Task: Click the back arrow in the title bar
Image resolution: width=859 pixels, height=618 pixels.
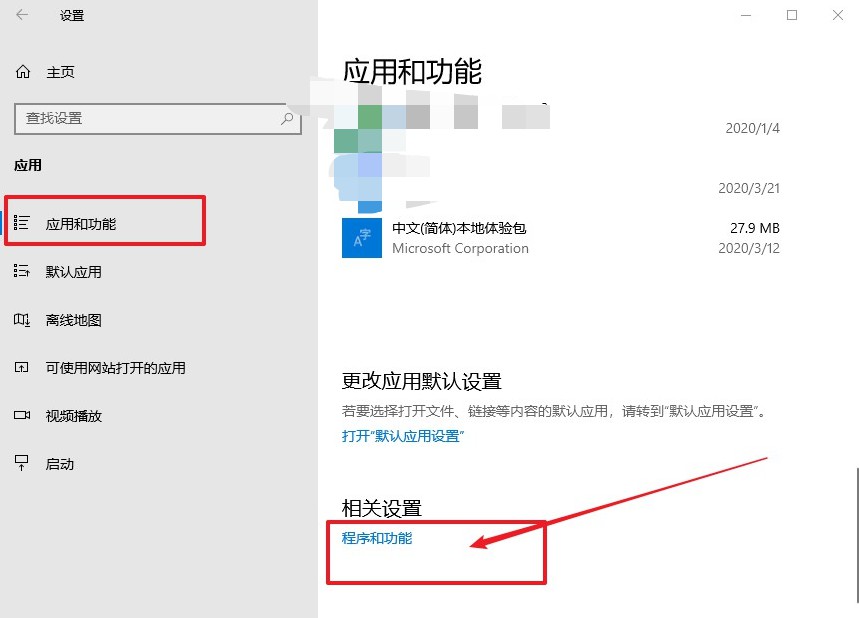Action: point(22,16)
